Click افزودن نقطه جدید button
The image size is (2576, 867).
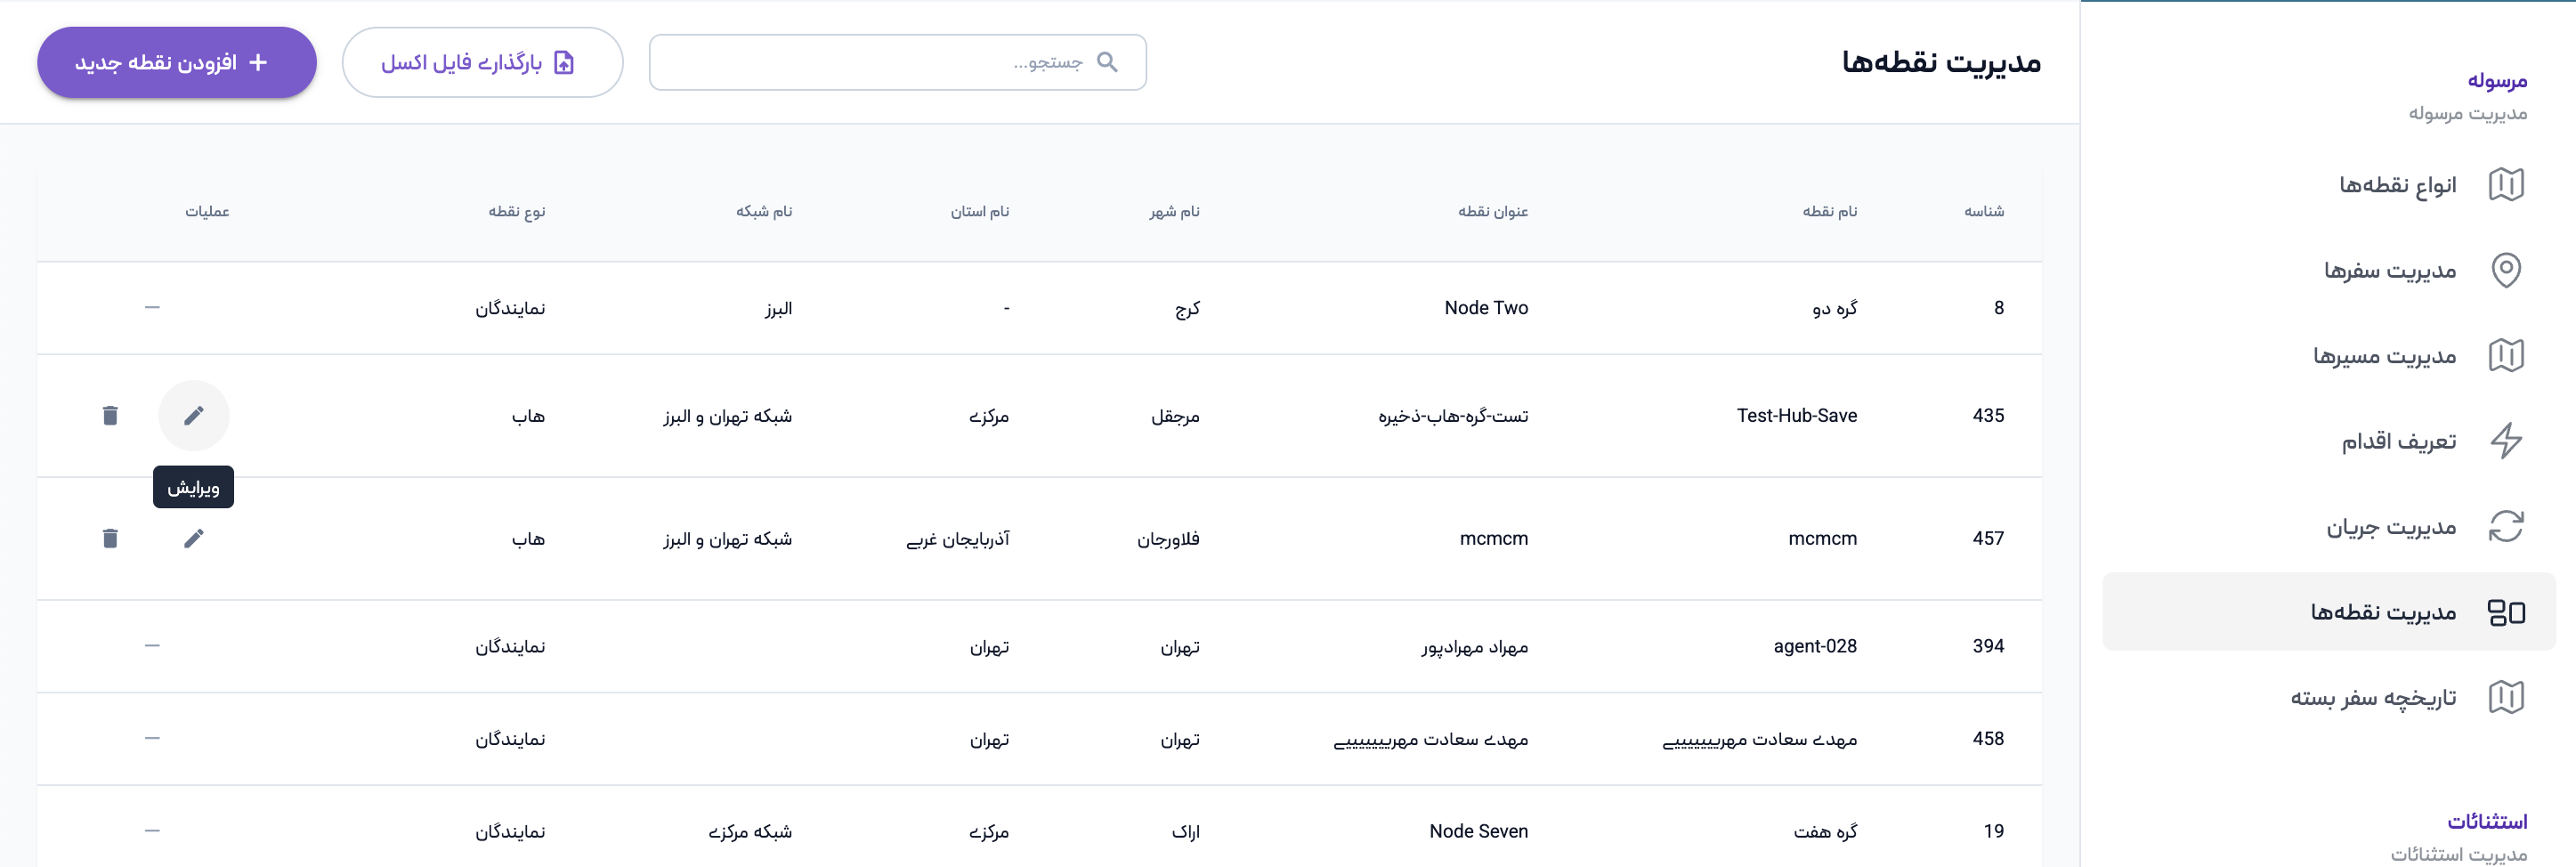(x=177, y=62)
